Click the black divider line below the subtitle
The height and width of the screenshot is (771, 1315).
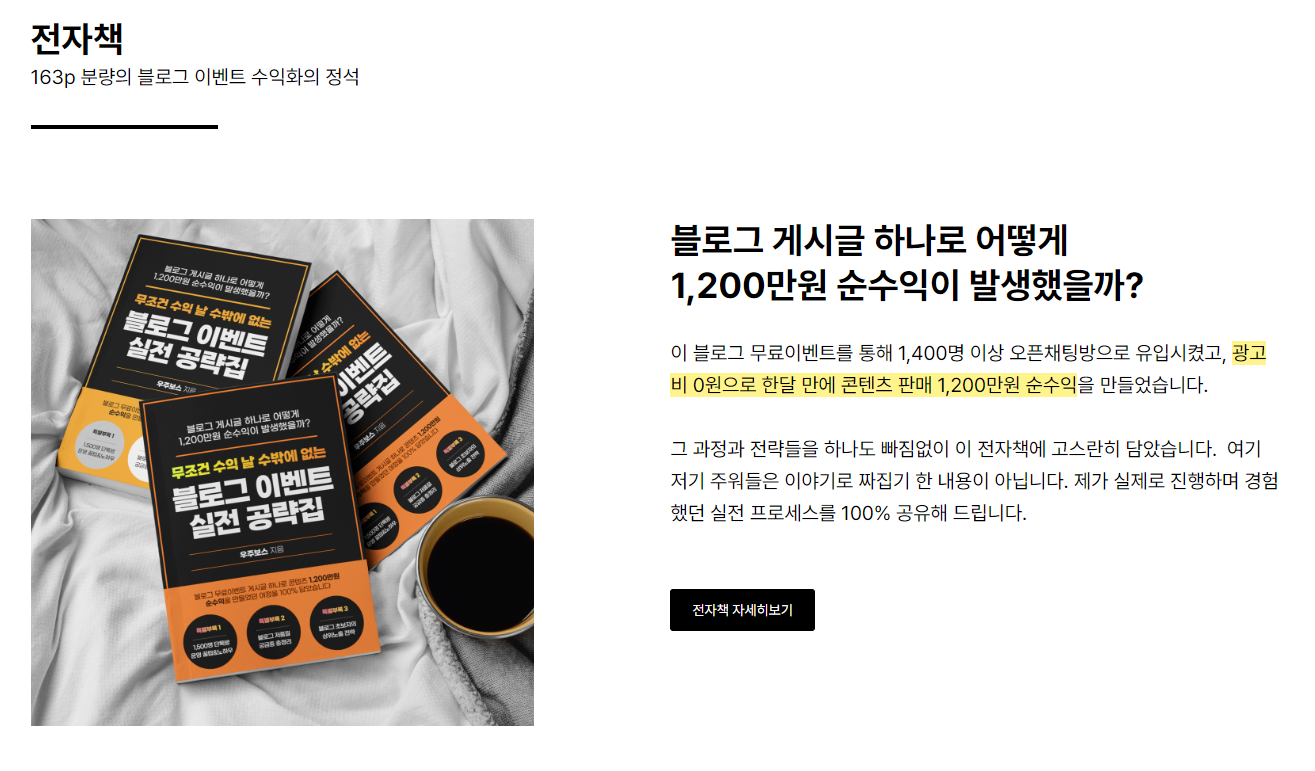(124, 127)
